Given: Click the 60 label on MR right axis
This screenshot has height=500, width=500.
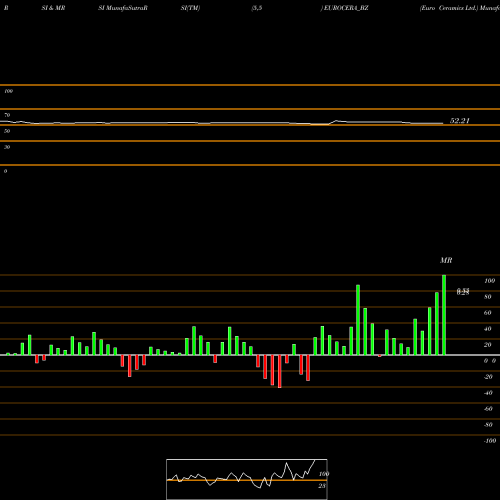Looking at the screenshot, I should point(488,313).
